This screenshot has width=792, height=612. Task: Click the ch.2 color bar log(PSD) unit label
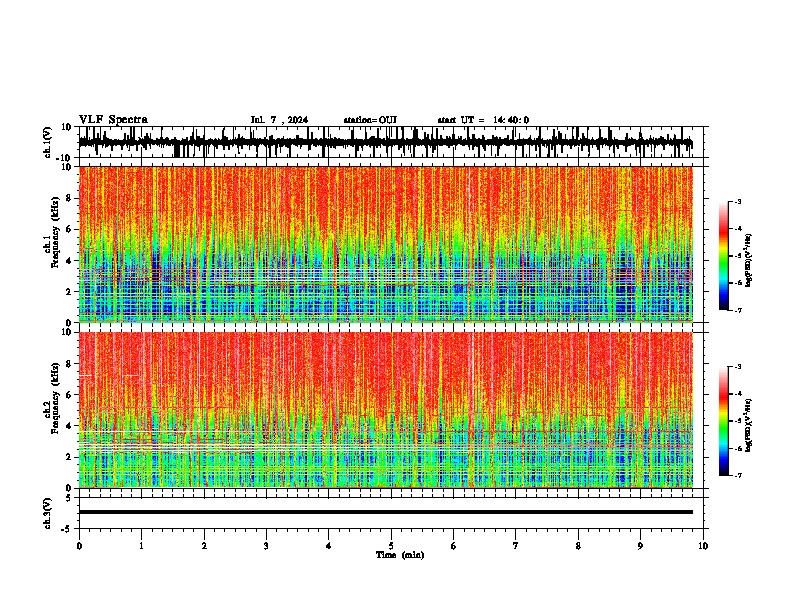point(749,425)
